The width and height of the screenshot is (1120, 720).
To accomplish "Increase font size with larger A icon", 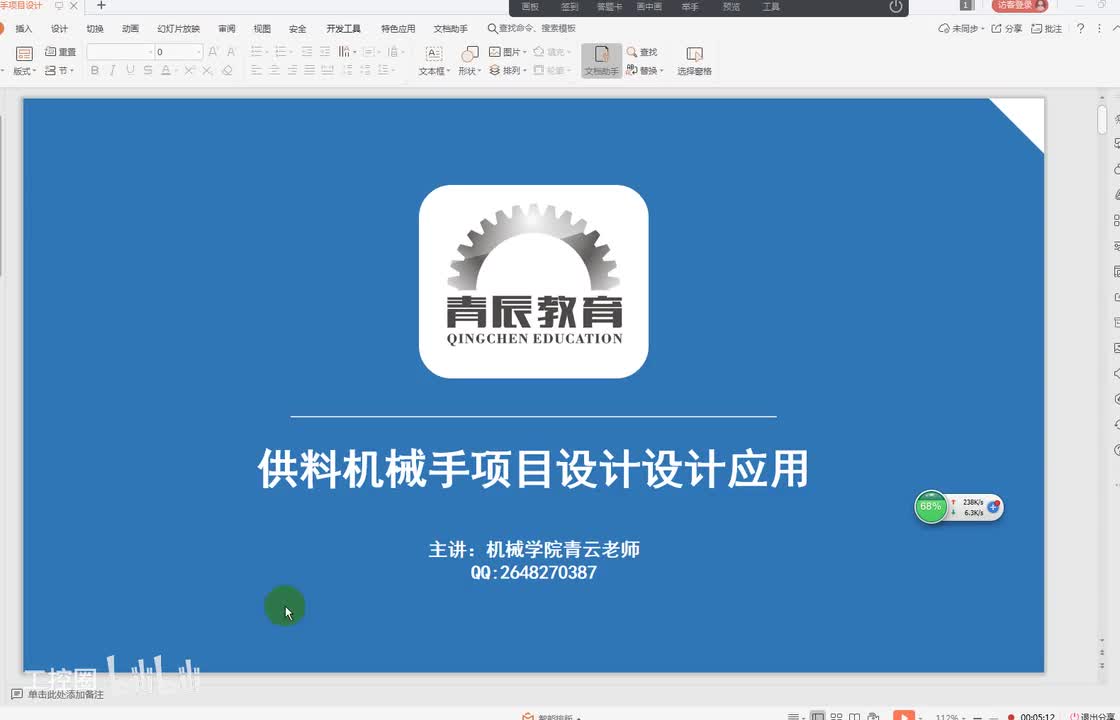I will (x=213, y=51).
